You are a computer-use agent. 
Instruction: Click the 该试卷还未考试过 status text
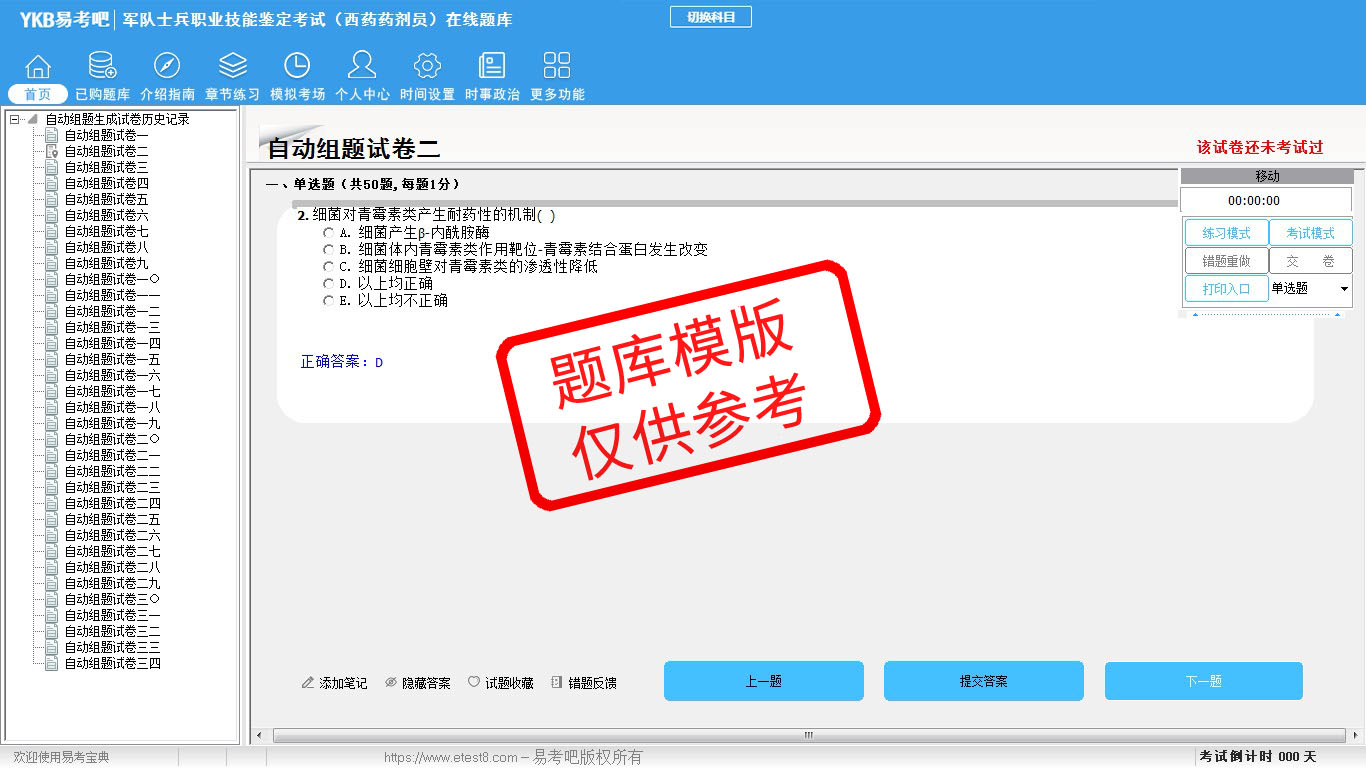click(1260, 147)
